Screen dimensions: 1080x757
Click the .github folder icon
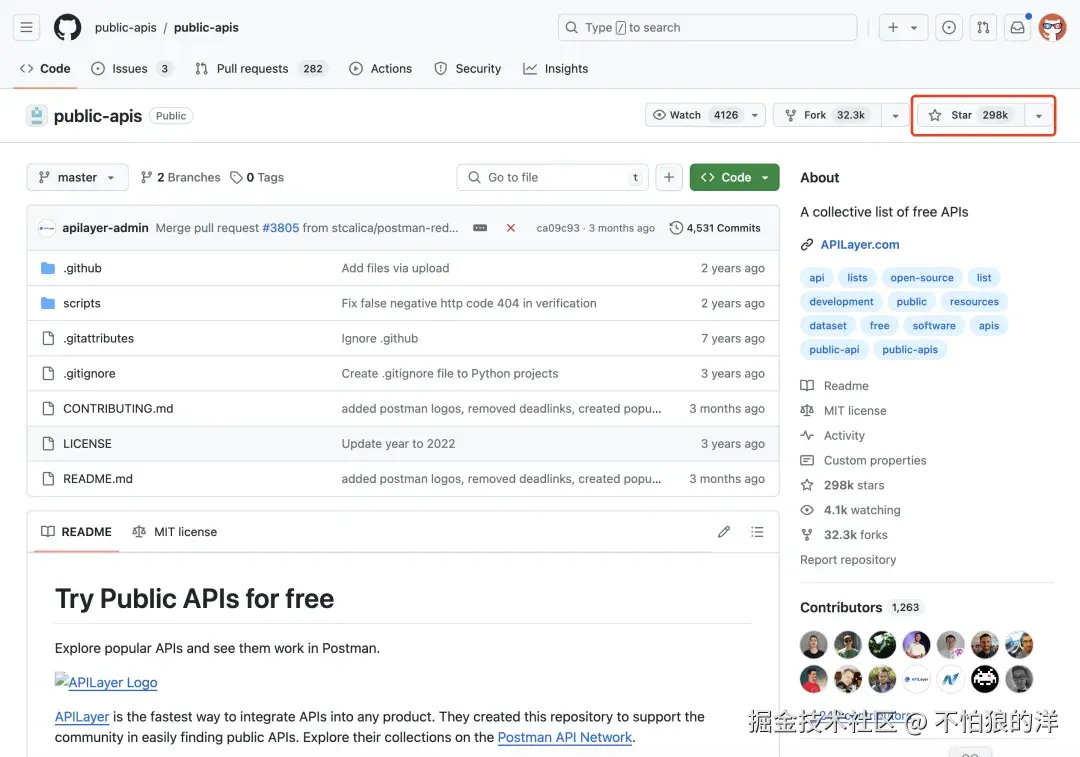point(48,268)
